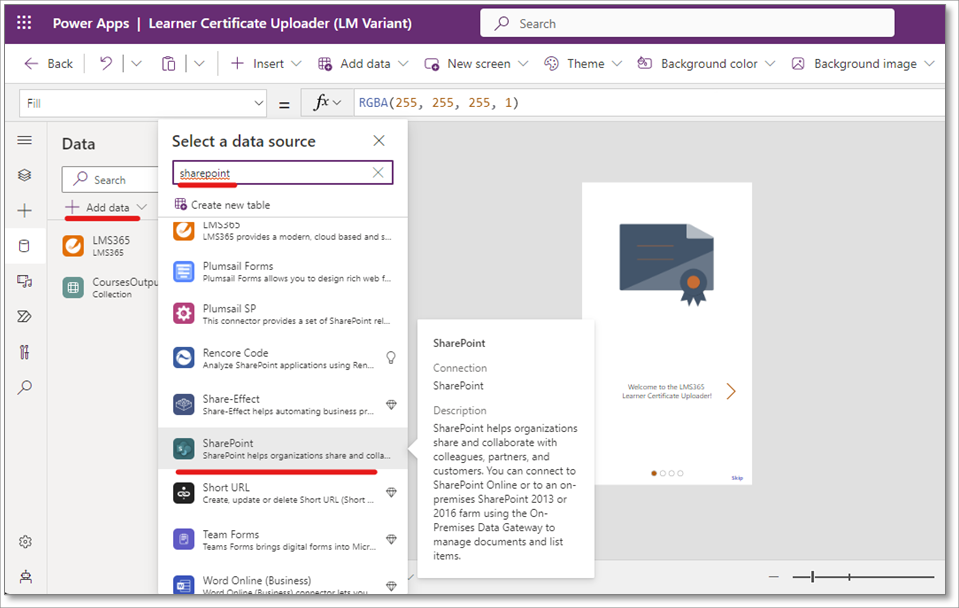Screen dimensions: 959x608
Task: Close the Select a data source panel
Action: click(379, 141)
